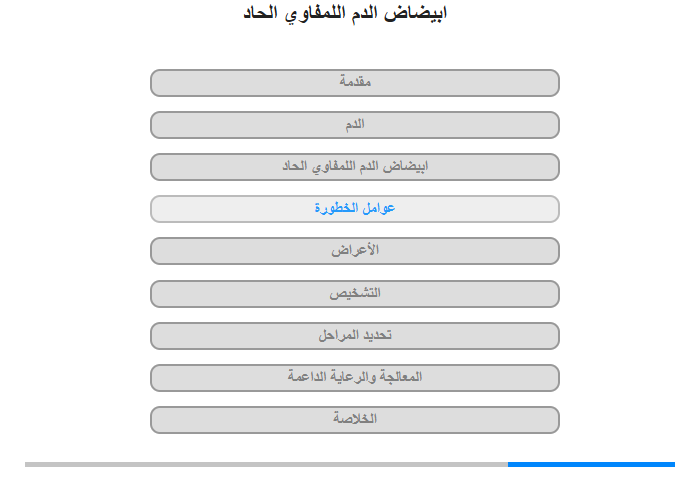The width and height of the screenshot is (700, 480).
Task: Select the الدم (Blood) menu button
Action: coord(355,125)
